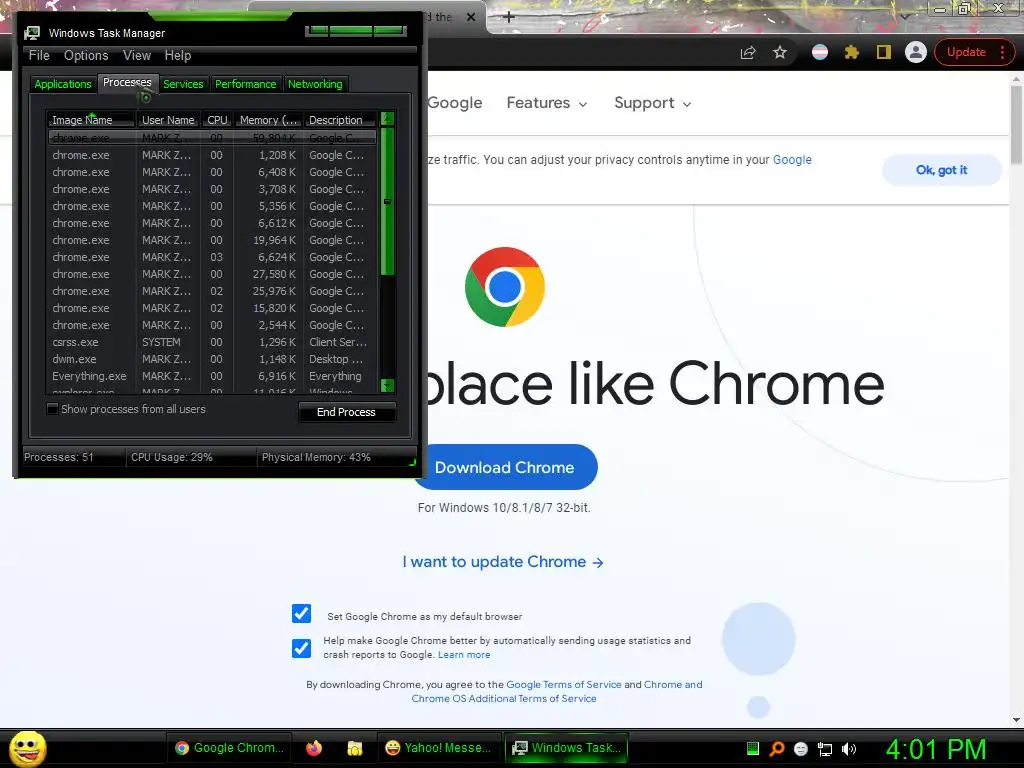
Task: Switch to Google Chrome taskbar button
Action: coord(229,748)
